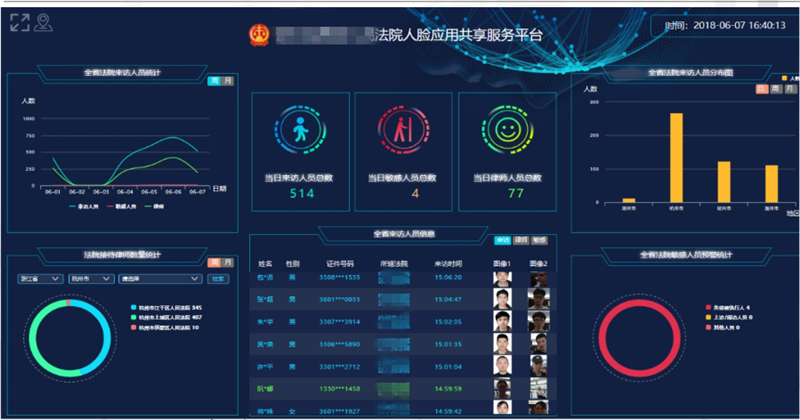Switch to the 来访 tab in visitor info
This screenshot has width=800, height=420.
tap(502, 241)
